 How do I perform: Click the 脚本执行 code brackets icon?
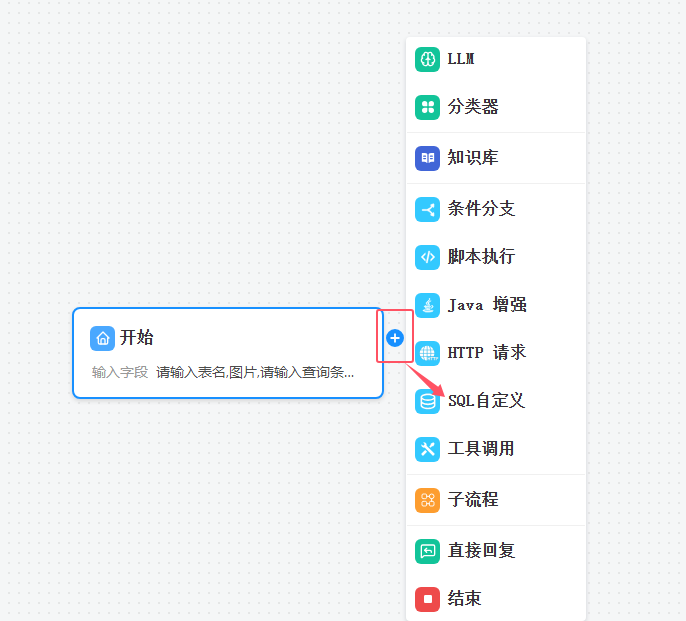pos(427,257)
